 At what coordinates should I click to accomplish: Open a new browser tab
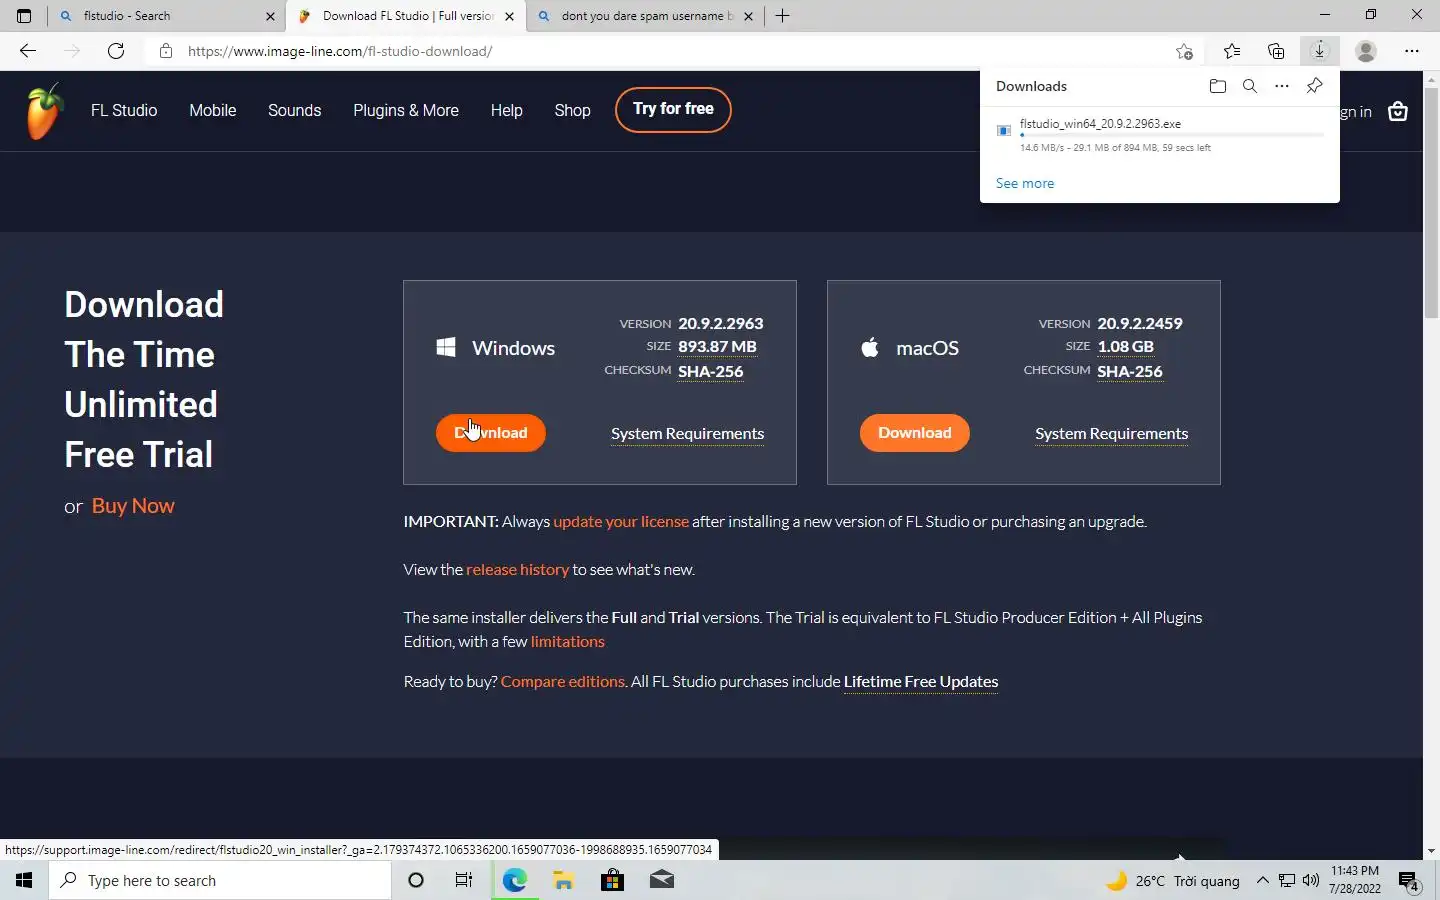click(783, 16)
